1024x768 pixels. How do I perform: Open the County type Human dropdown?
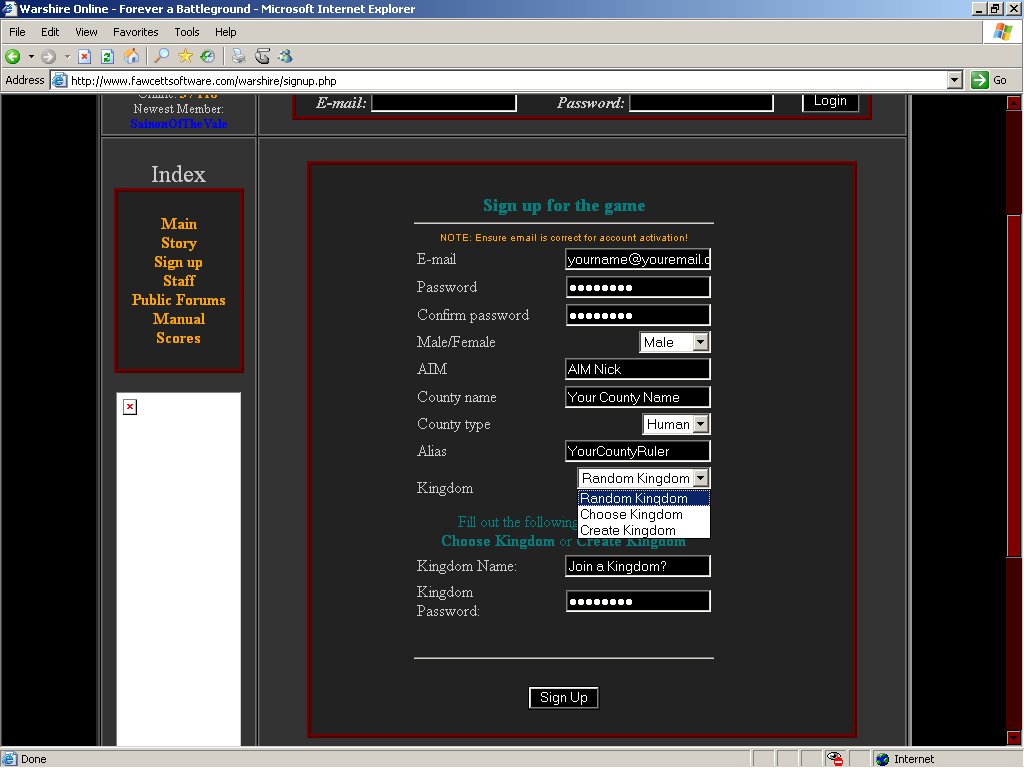[x=701, y=424]
